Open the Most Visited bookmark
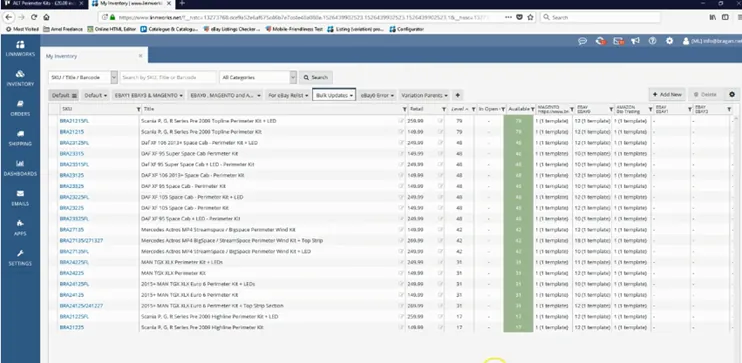This screenshot has width=742, height=363. point(22,29)
